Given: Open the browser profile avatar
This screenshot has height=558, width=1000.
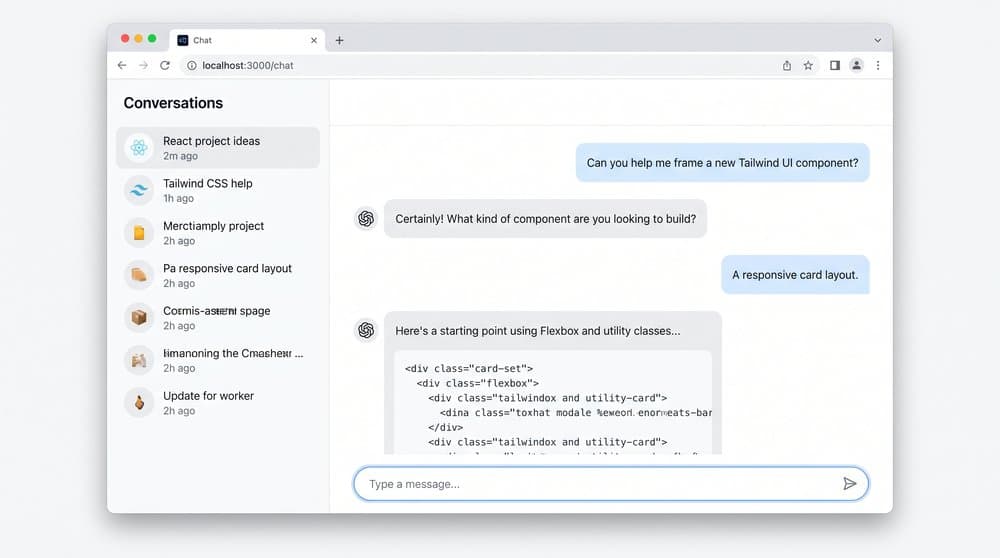Looking at the screenshot, I should tap(857, 65).
